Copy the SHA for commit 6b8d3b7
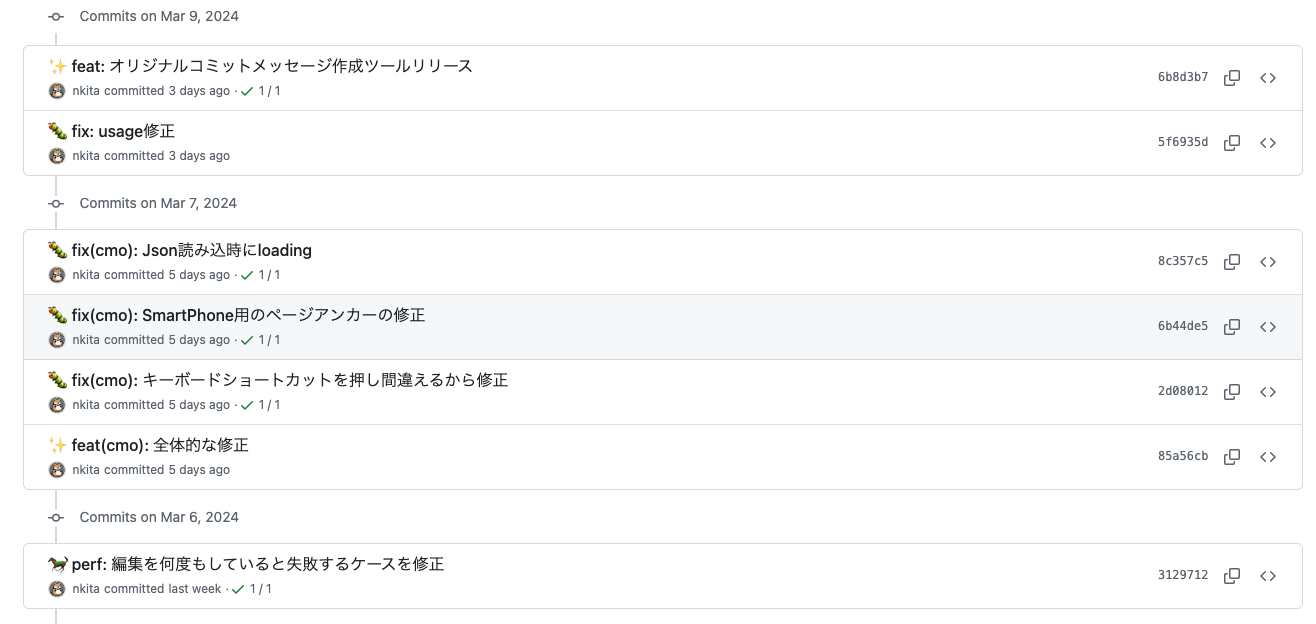 pos(1232,77)
